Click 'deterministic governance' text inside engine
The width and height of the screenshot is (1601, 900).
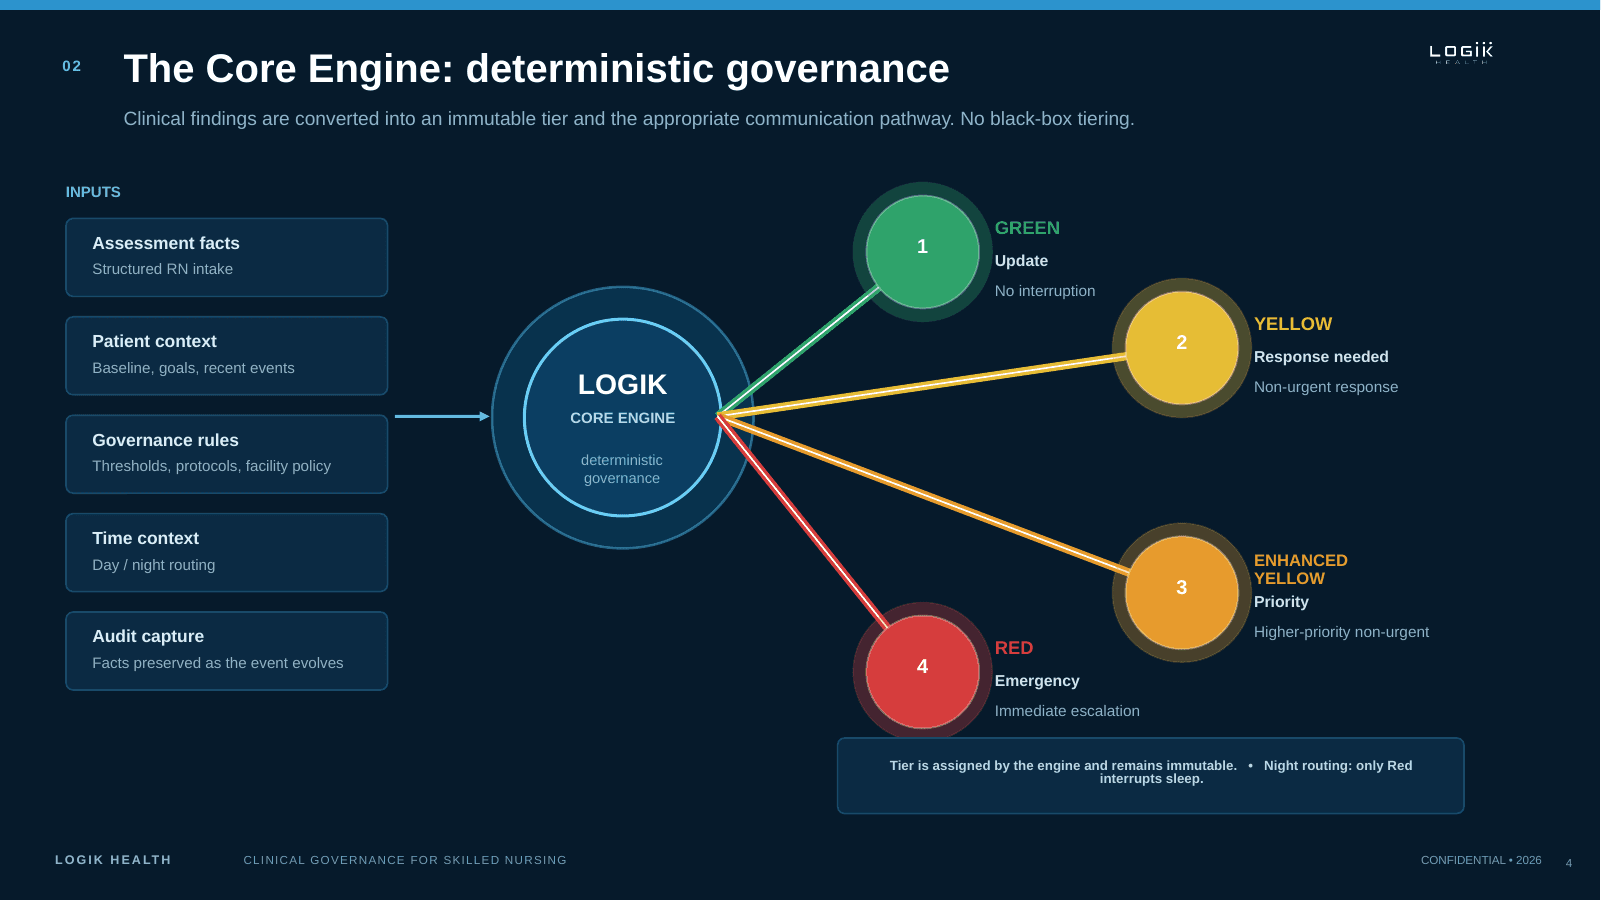click(x=622, y=469)
